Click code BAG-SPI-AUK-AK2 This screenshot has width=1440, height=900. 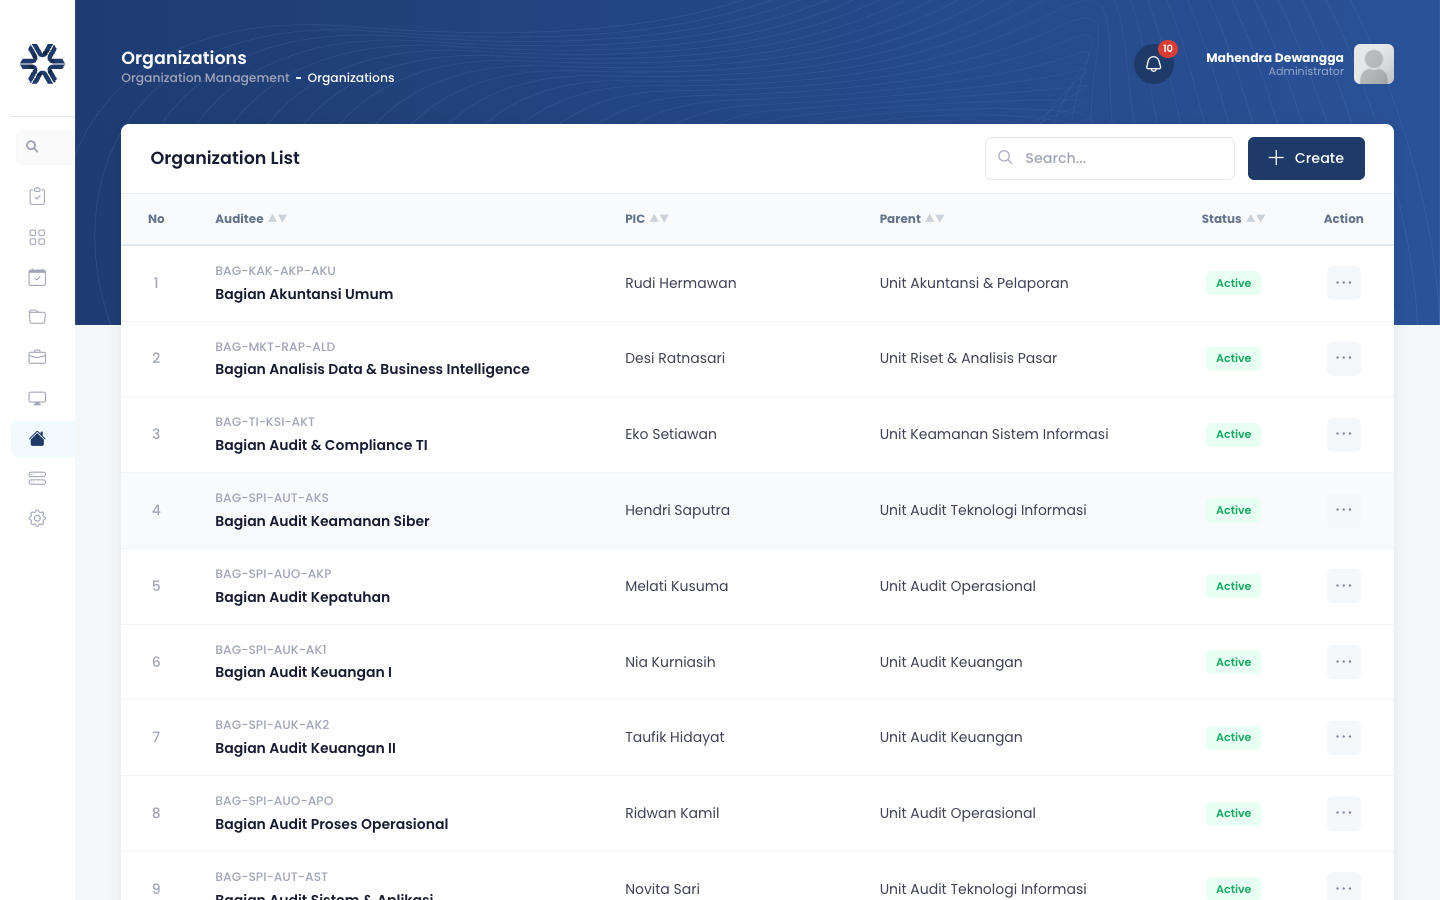pos(272,725)
